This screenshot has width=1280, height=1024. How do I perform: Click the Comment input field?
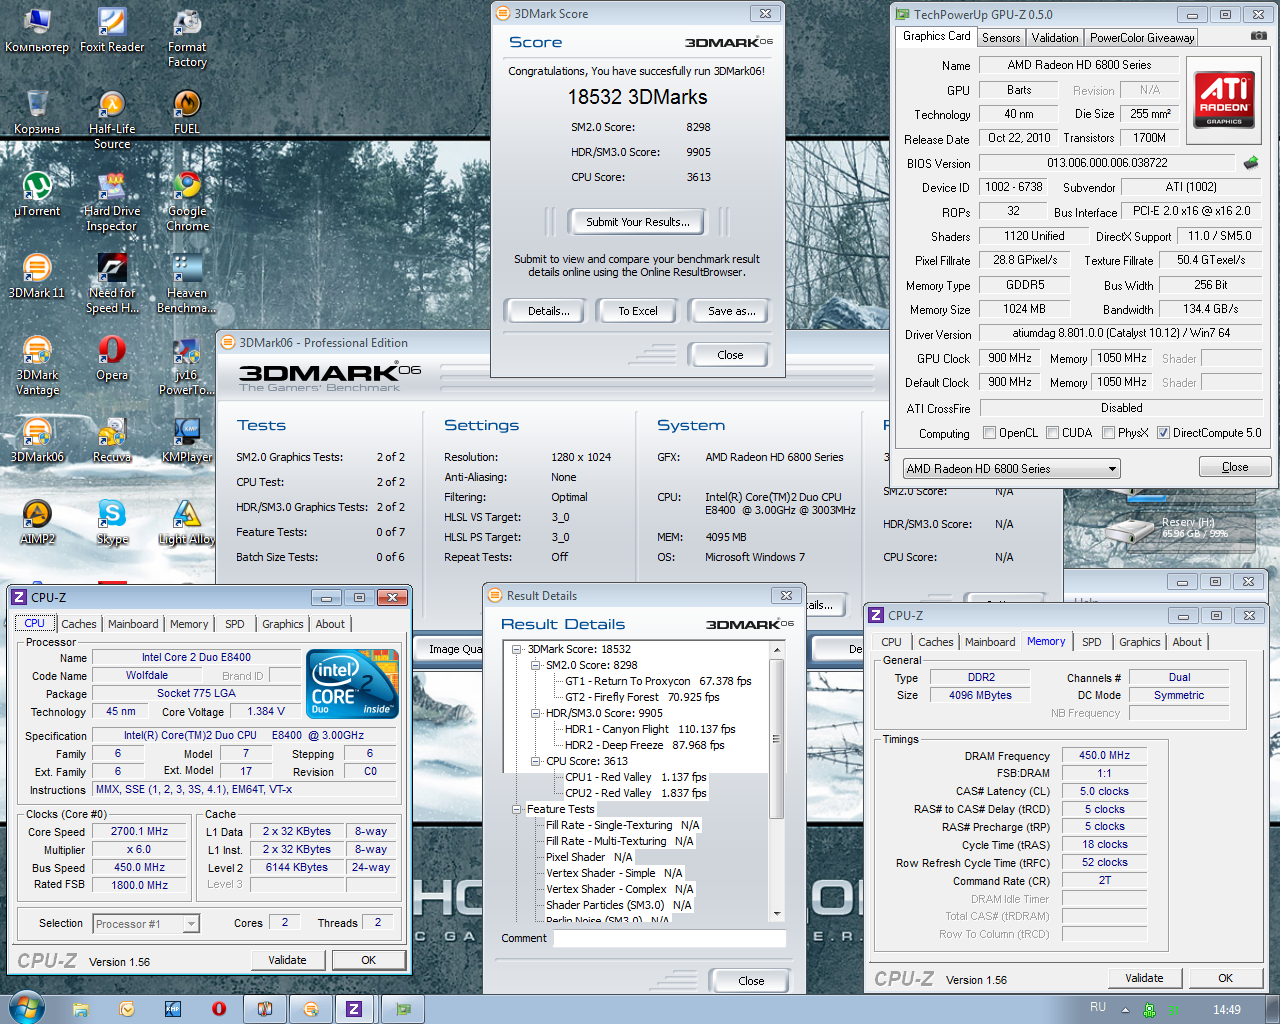tap(669, 938)
